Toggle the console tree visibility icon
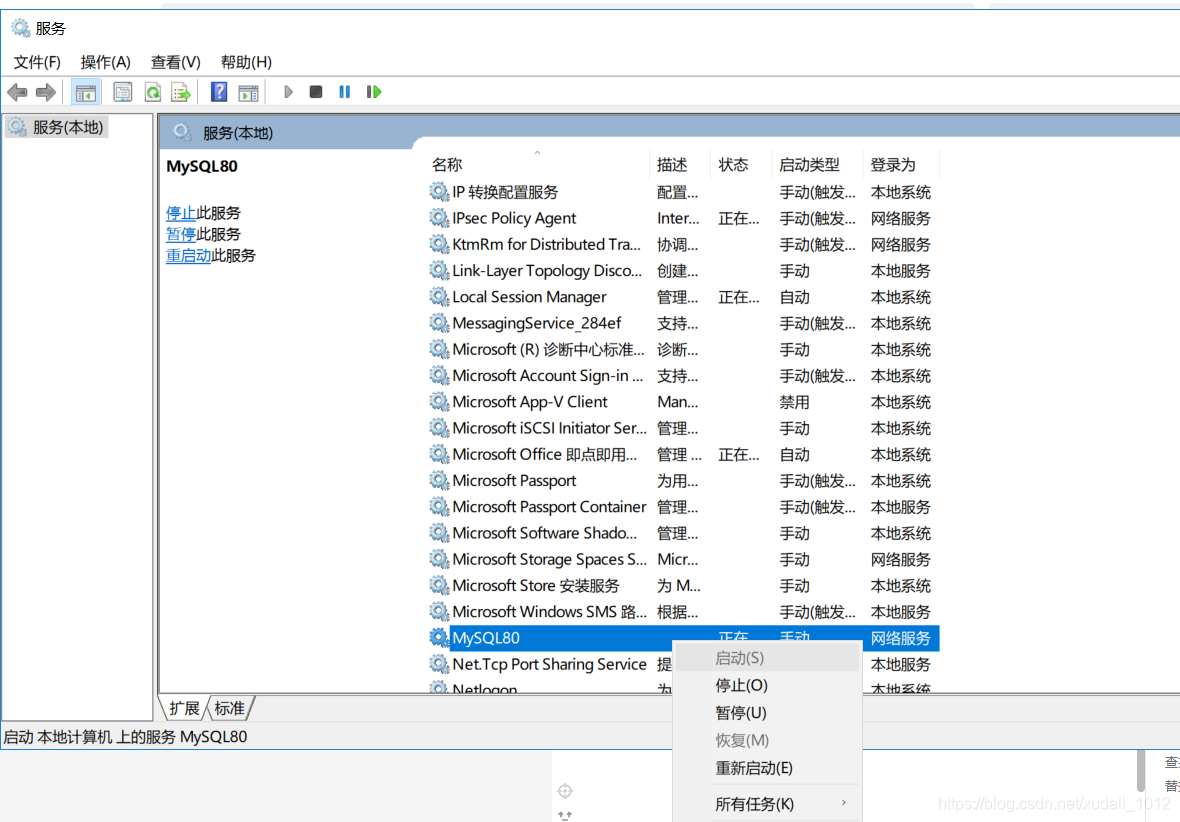The height and width of the screenshot is (822, 1180). click(85, 91)
